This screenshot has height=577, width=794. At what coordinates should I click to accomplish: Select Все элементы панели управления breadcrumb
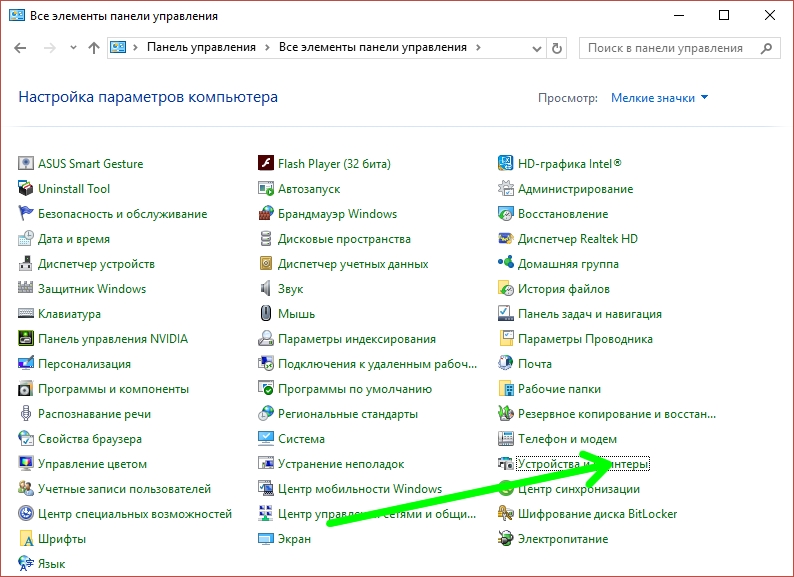[373, 48]
